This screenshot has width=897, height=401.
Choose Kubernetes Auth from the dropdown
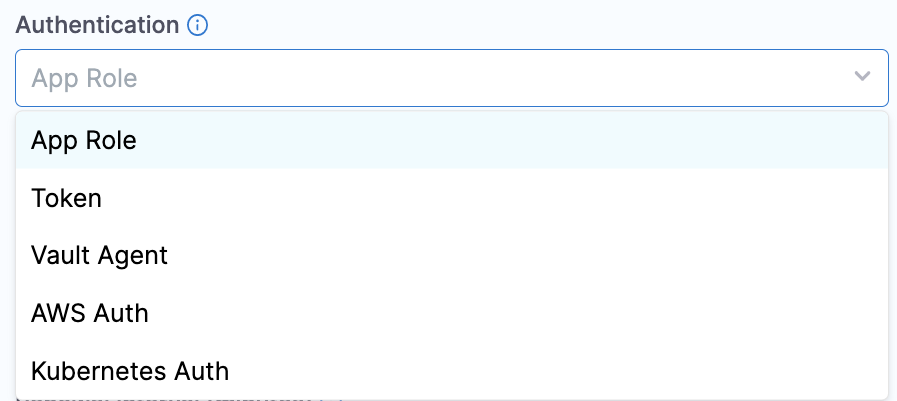[x=130, y=371]
